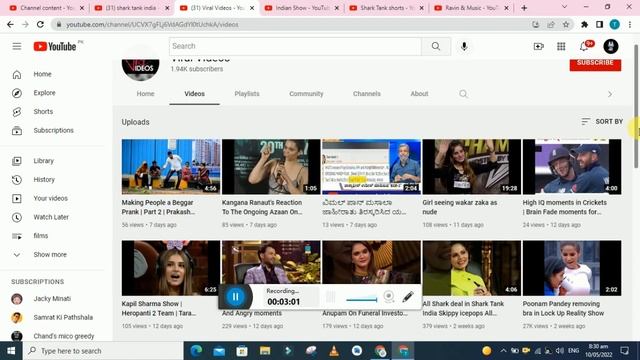Click the recorder audio level slider

pyautogui.click(x=362, y=300)
